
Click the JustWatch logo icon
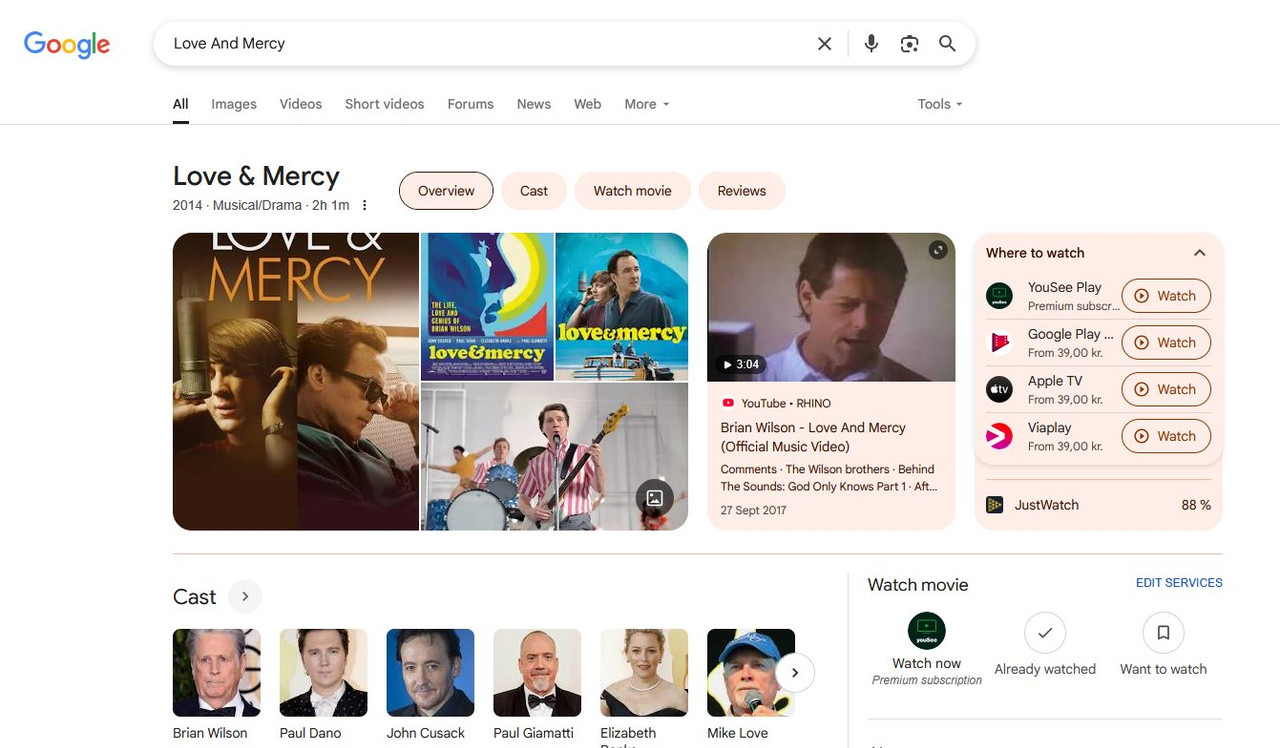tap(995, 505)
